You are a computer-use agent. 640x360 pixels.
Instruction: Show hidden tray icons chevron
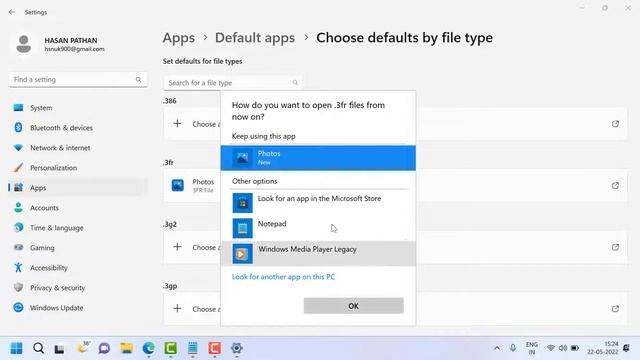point(497,348)
